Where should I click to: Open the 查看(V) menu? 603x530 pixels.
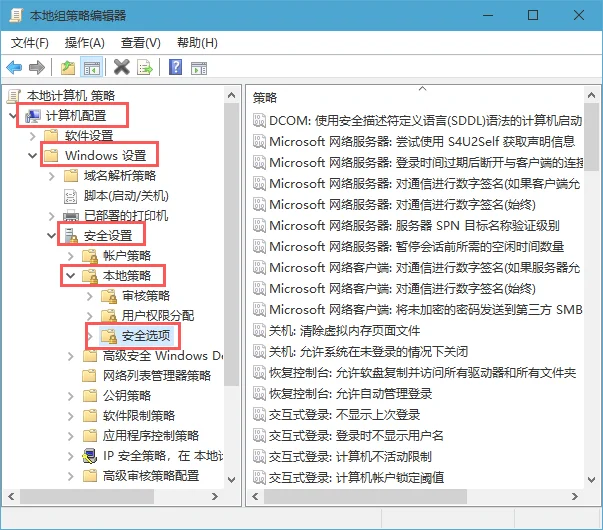tap(140, 43)
